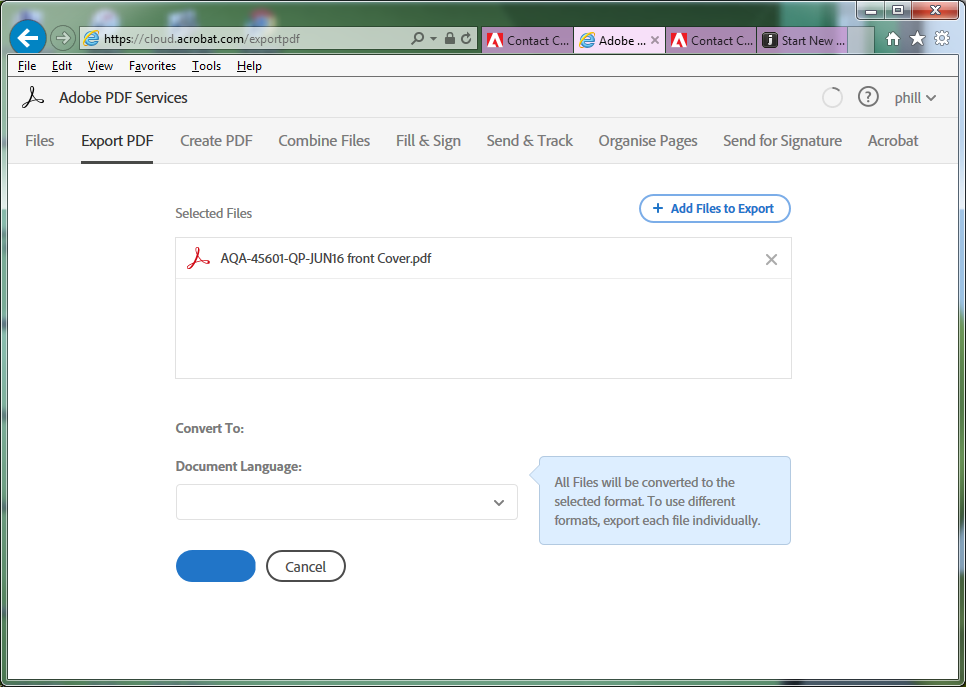Open the help question mark icon
This screenshot has width=966, height=687.
(x=868, y=97)
